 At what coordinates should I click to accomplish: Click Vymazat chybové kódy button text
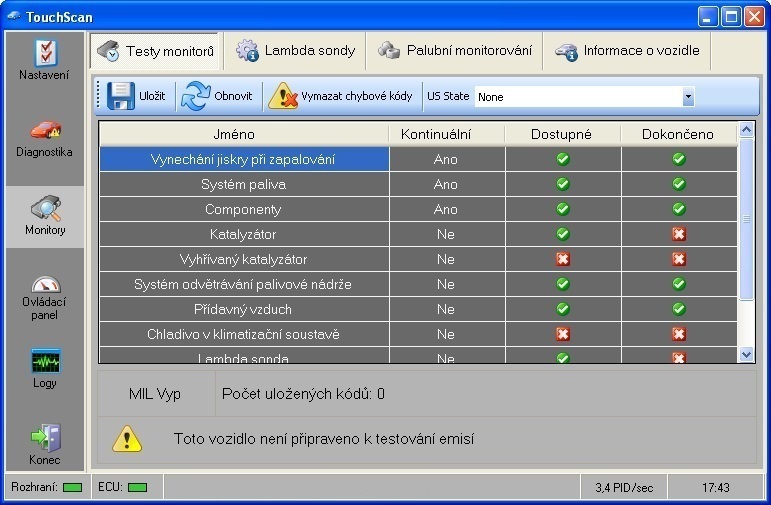(356, 96)
